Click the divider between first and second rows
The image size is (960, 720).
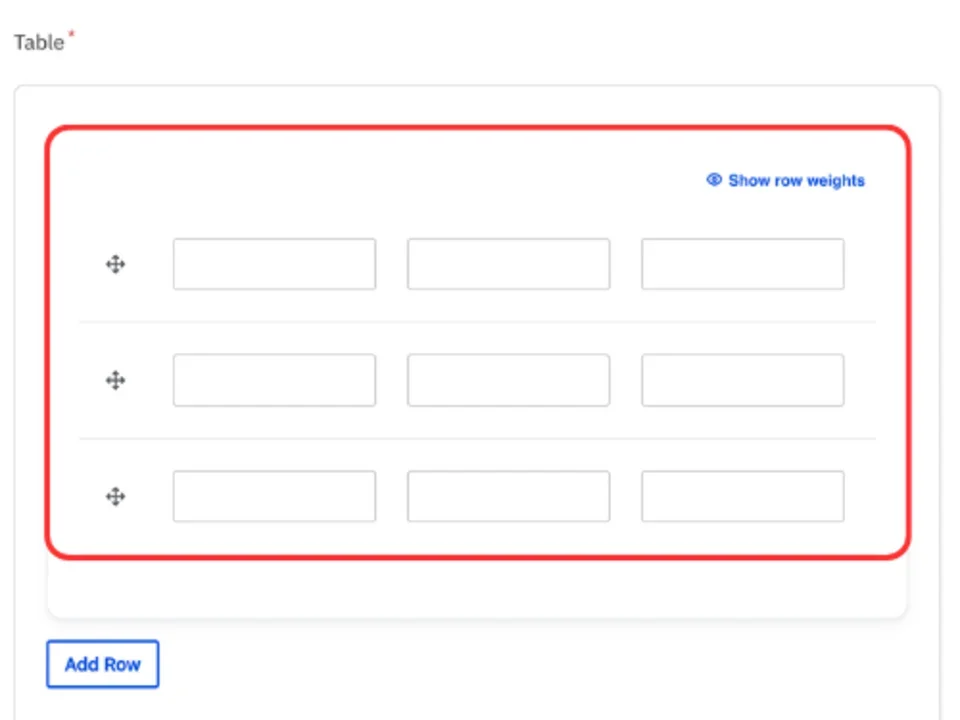pos(477,322)
